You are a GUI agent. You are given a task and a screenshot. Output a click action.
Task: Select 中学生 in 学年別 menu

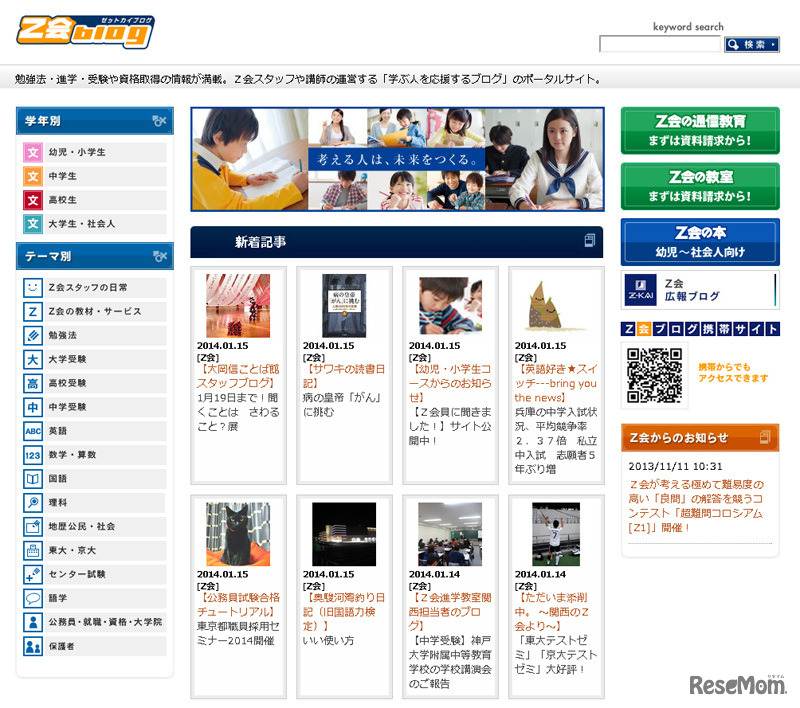[x=95, y=176]
